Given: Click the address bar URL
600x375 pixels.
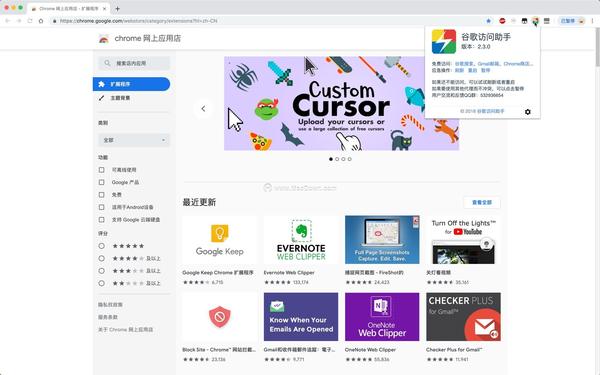Looking at the screenshot, I should [x=139, y=21].
